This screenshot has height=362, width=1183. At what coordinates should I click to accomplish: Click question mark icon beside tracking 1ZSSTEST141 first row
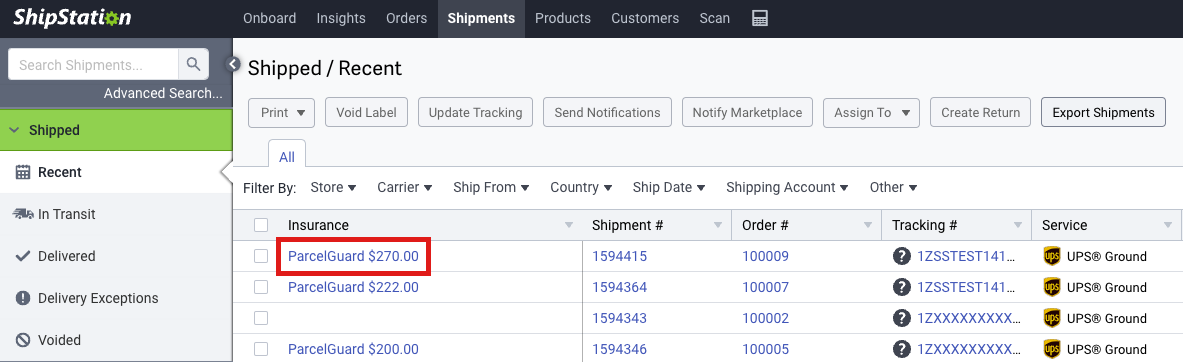coord(901,256)
